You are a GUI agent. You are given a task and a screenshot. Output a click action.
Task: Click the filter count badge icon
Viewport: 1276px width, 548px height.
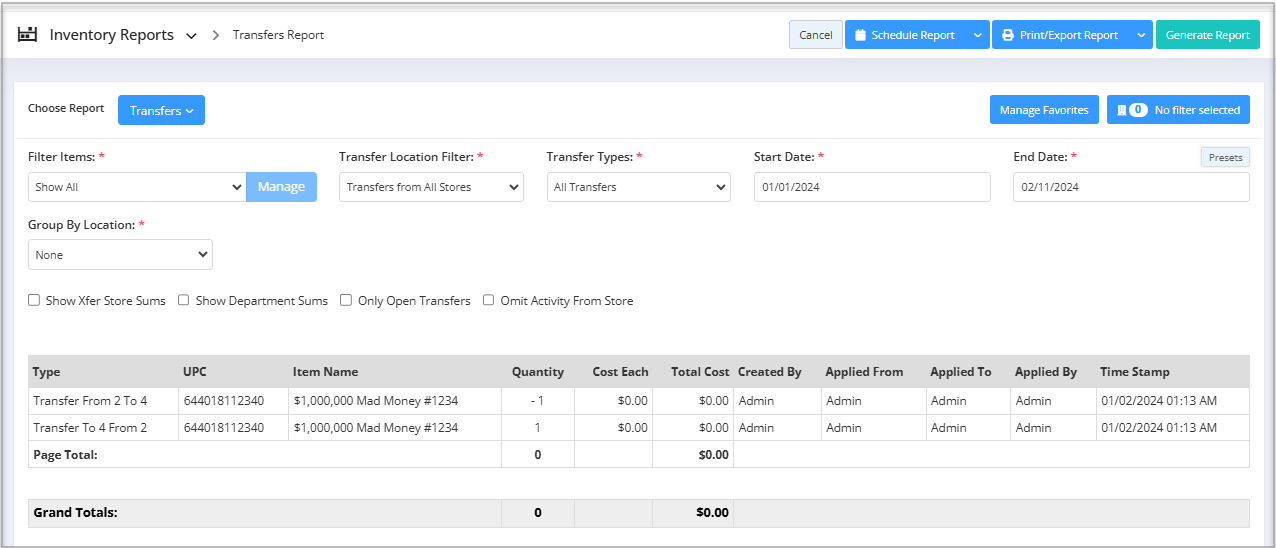coord(1137,110)
